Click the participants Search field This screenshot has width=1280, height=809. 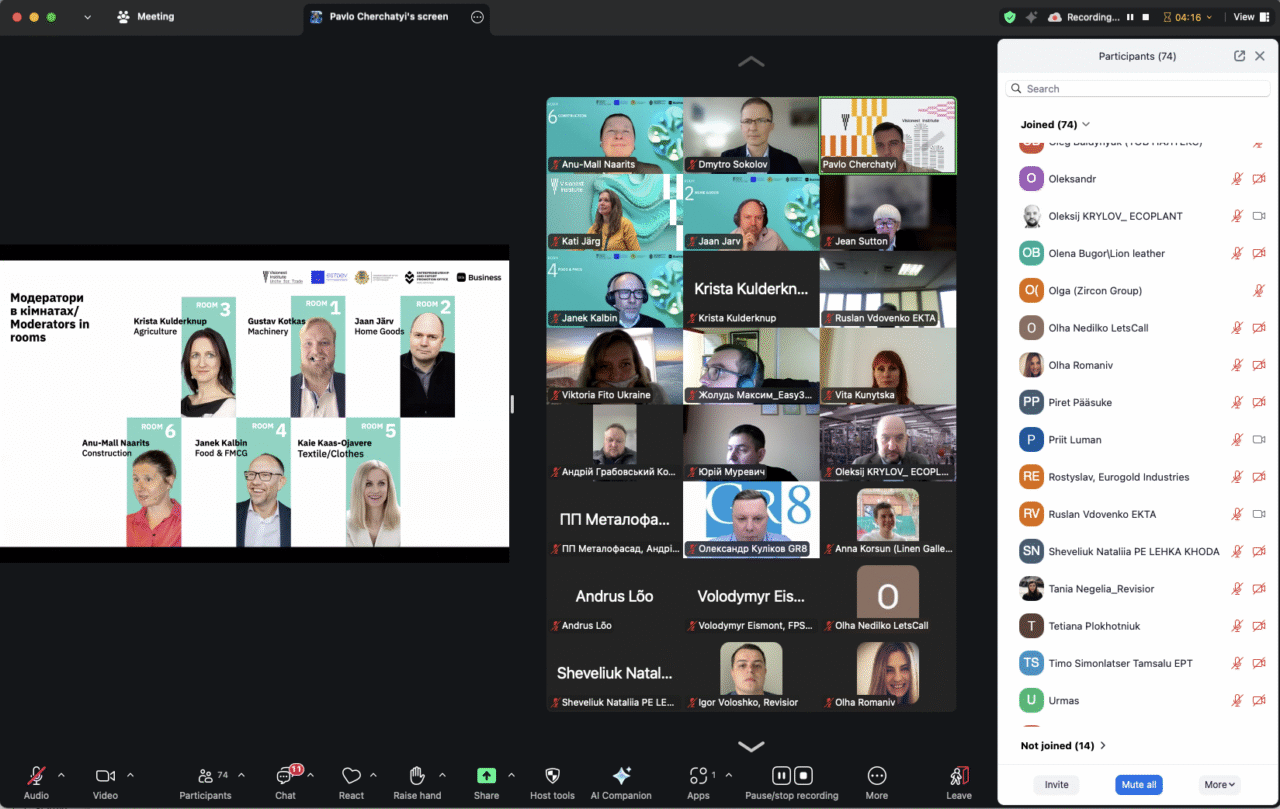1140,89
